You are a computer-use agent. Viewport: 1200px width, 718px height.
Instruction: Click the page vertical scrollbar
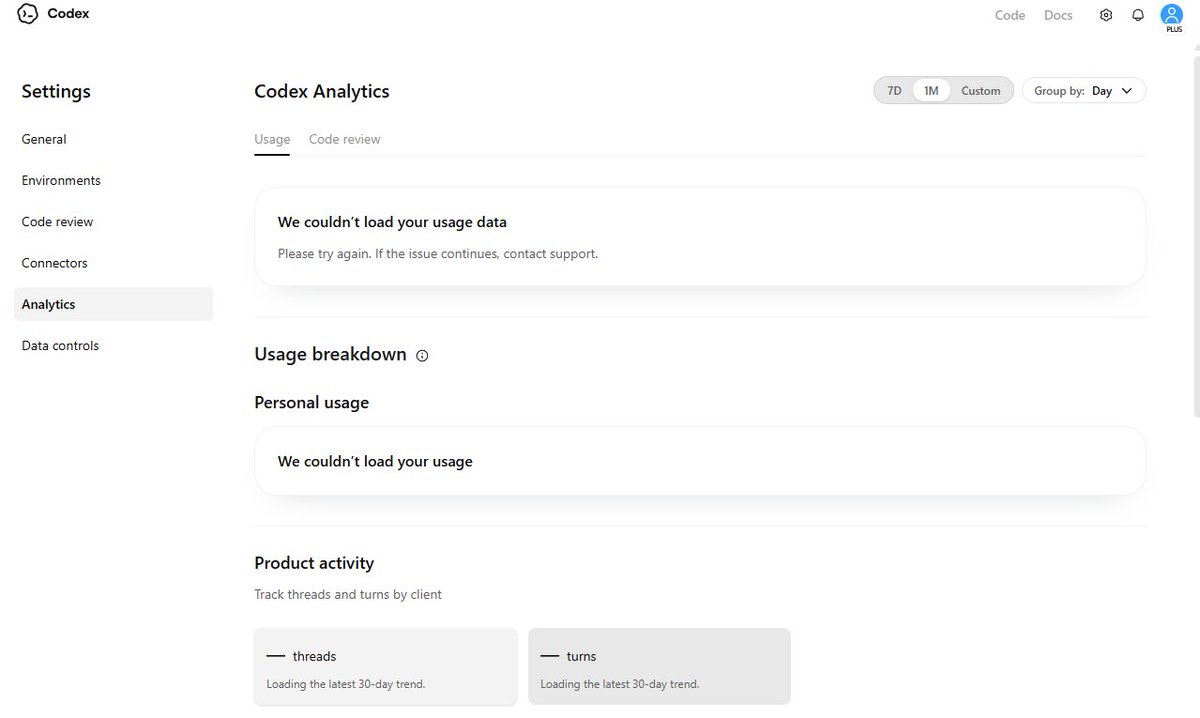tap(1195, 235)
